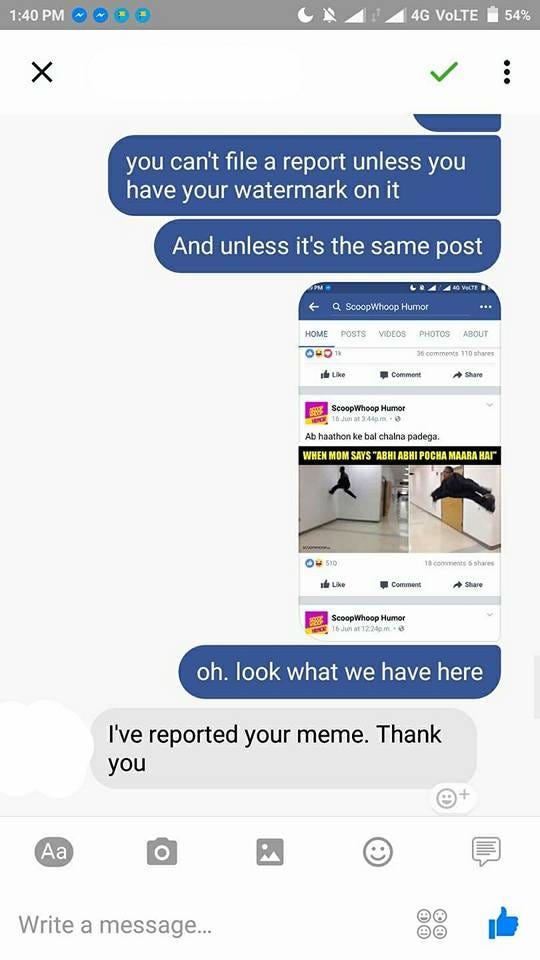Tap the quick replies speech bubble icon
The width and height of the screenshot is (540, 960).
486,851
